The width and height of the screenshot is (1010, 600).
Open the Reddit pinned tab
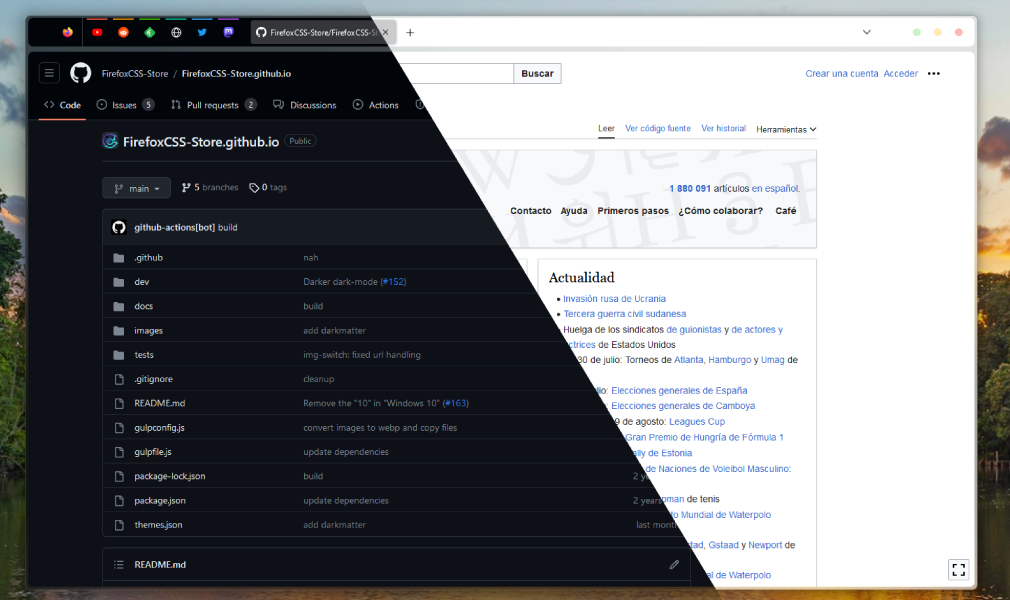coord(123,32)
